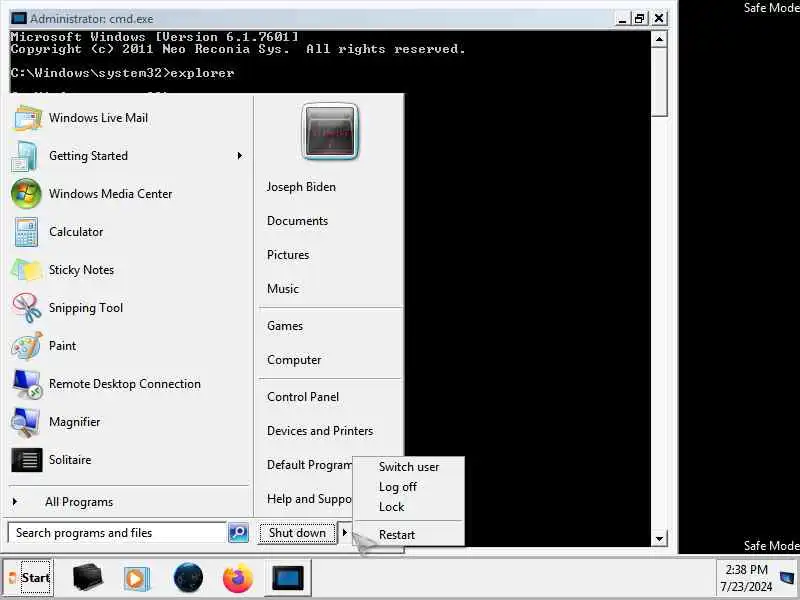Open Default Programs
The width and height of the screenshot is (800, 600).
[309, 465]
